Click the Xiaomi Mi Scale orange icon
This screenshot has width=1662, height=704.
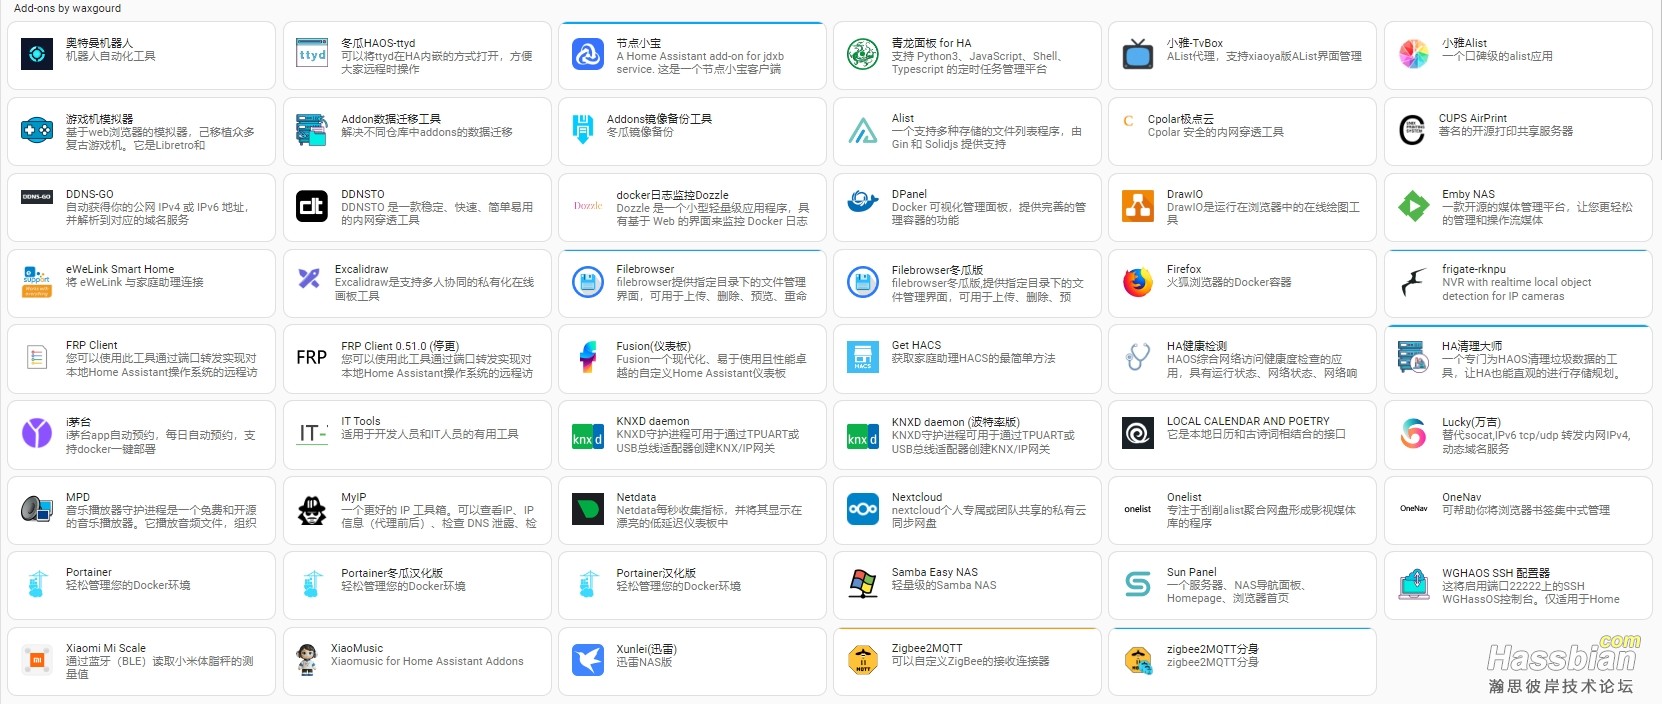click(37, 660)
